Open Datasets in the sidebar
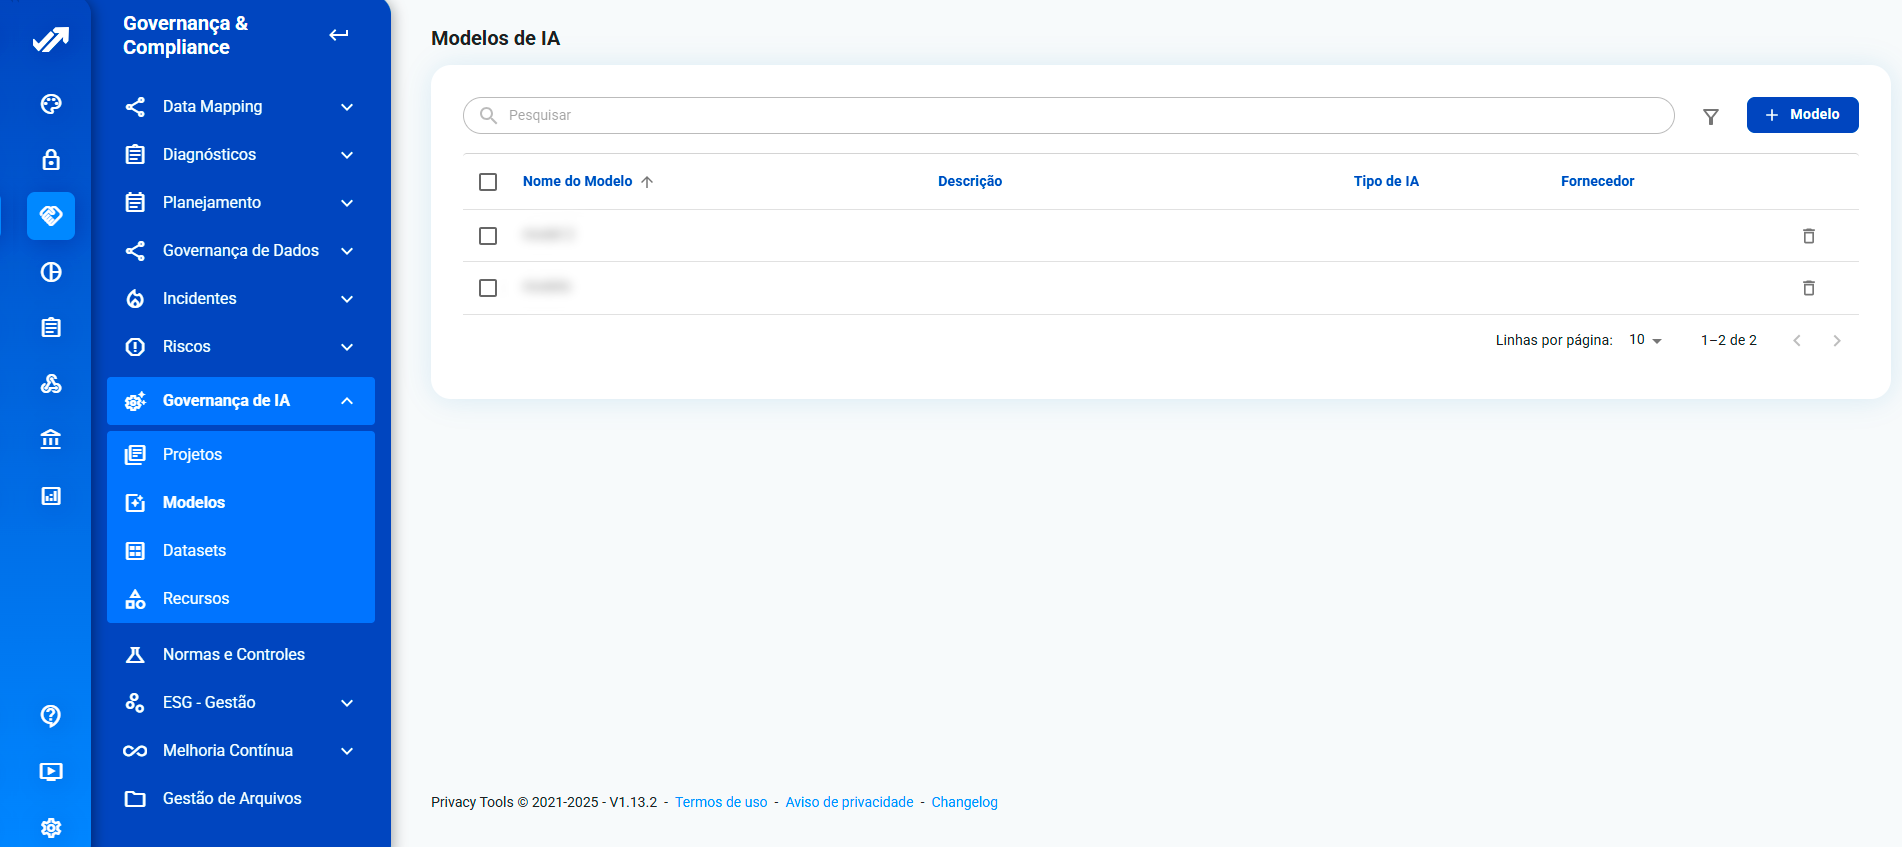Screen dimensions: 1902x847 pos(194,551)
